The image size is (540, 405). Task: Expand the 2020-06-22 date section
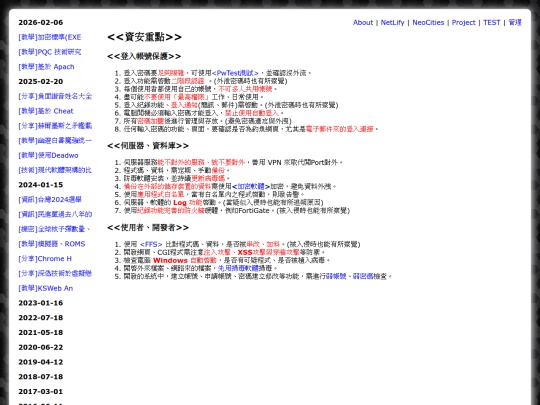click(x=41, y=347)
